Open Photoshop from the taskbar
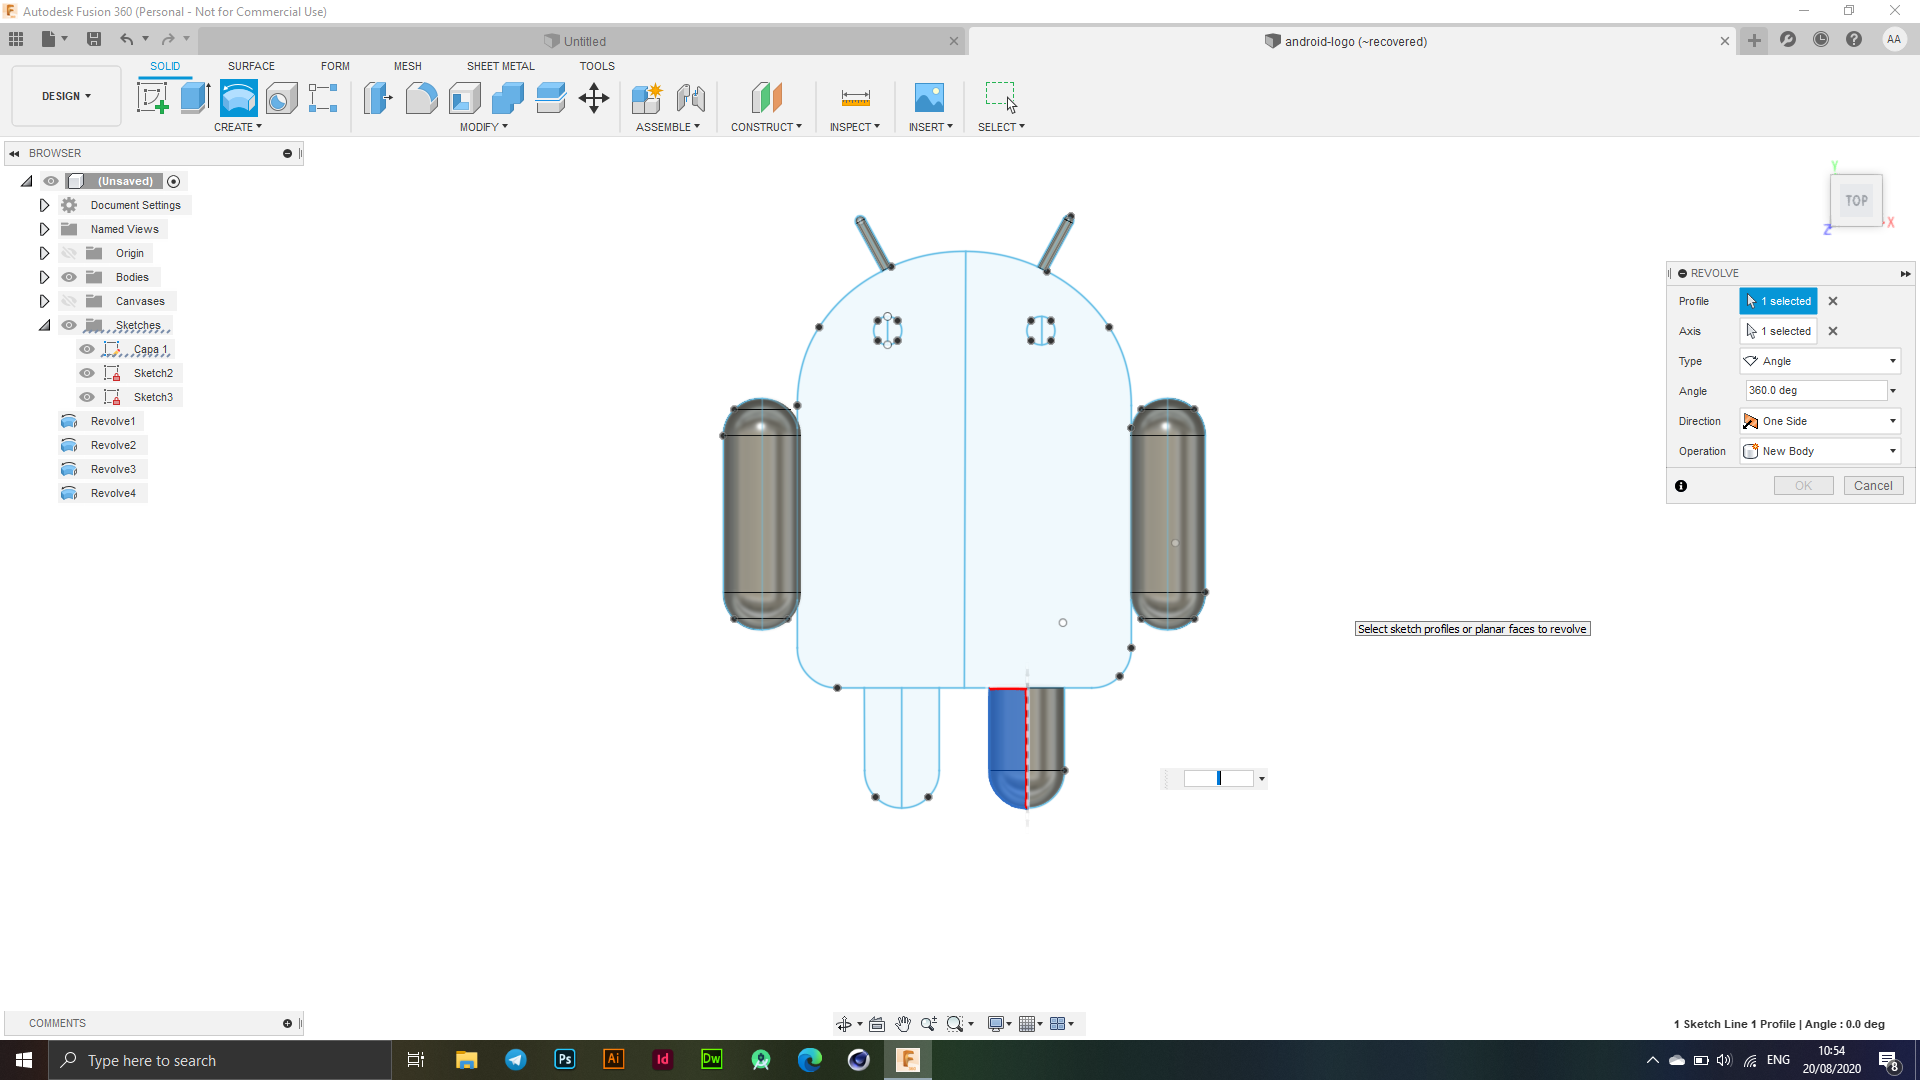The width and height of the screenshot is (1920, 1080). point(565,1060)
